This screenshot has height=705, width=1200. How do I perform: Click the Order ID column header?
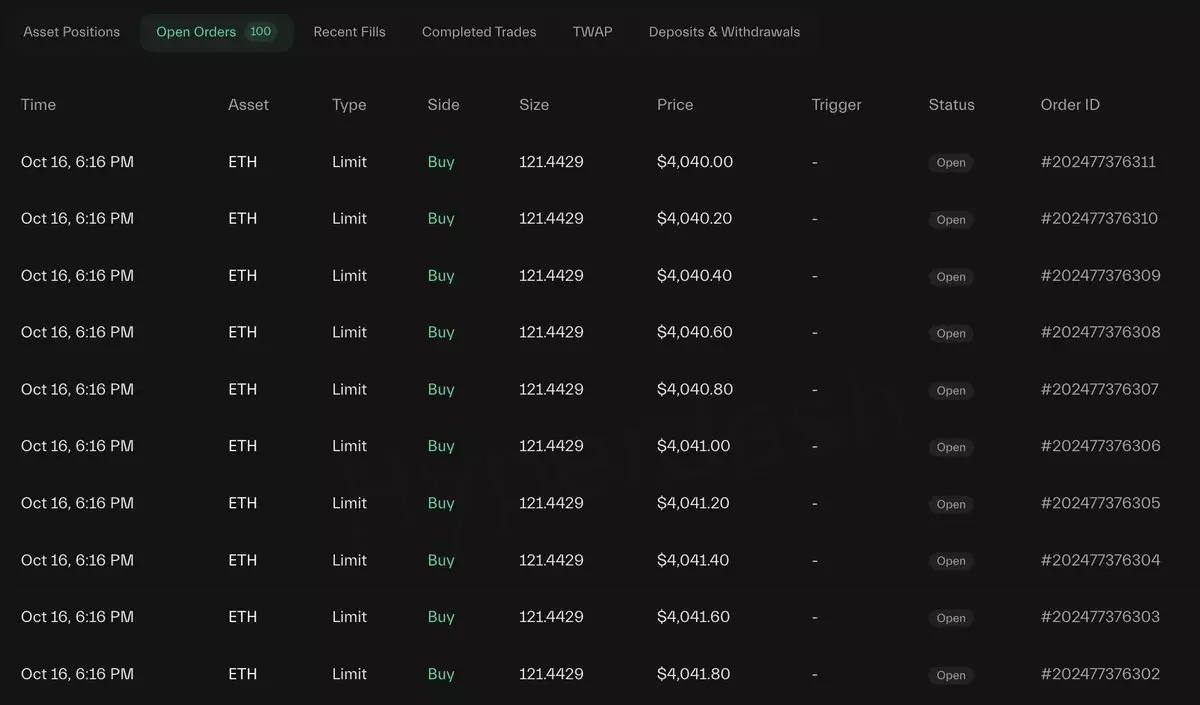tap(1070, 105)
